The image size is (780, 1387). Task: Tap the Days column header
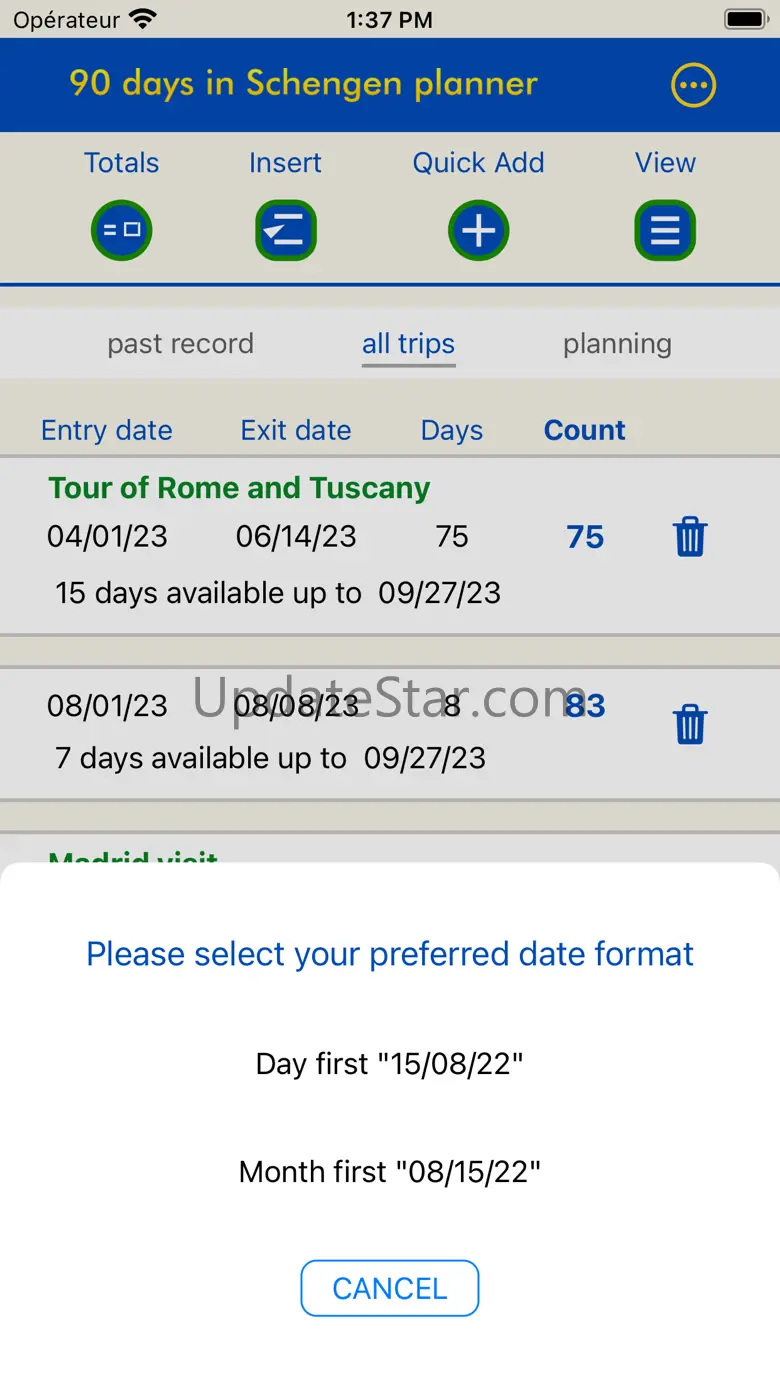point(451,430)
